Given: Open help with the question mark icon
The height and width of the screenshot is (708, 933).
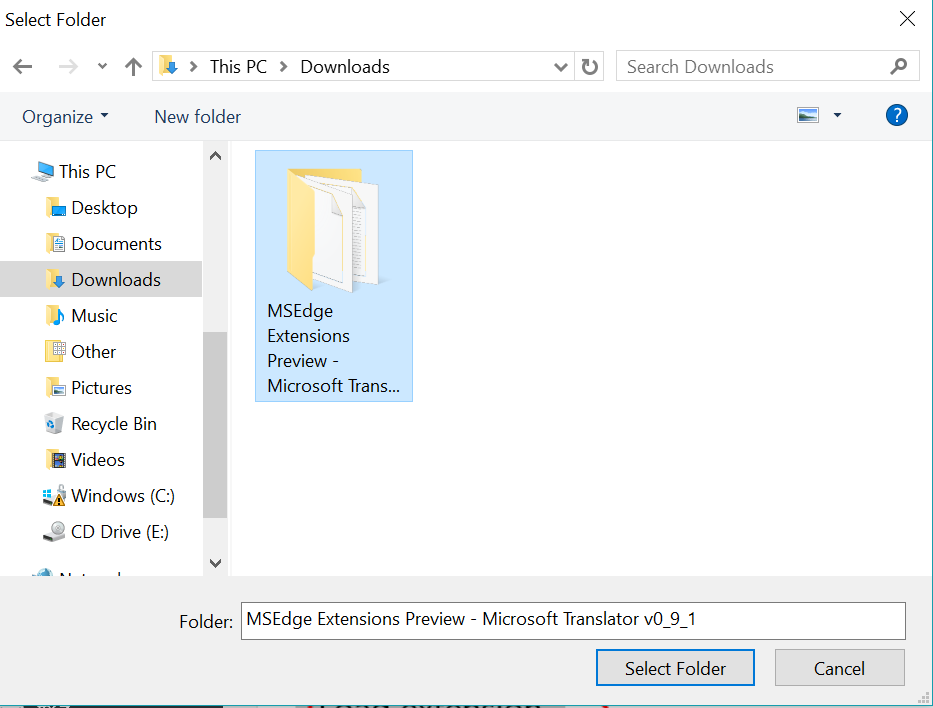Looking at the screenshot, I should [896, 115].
